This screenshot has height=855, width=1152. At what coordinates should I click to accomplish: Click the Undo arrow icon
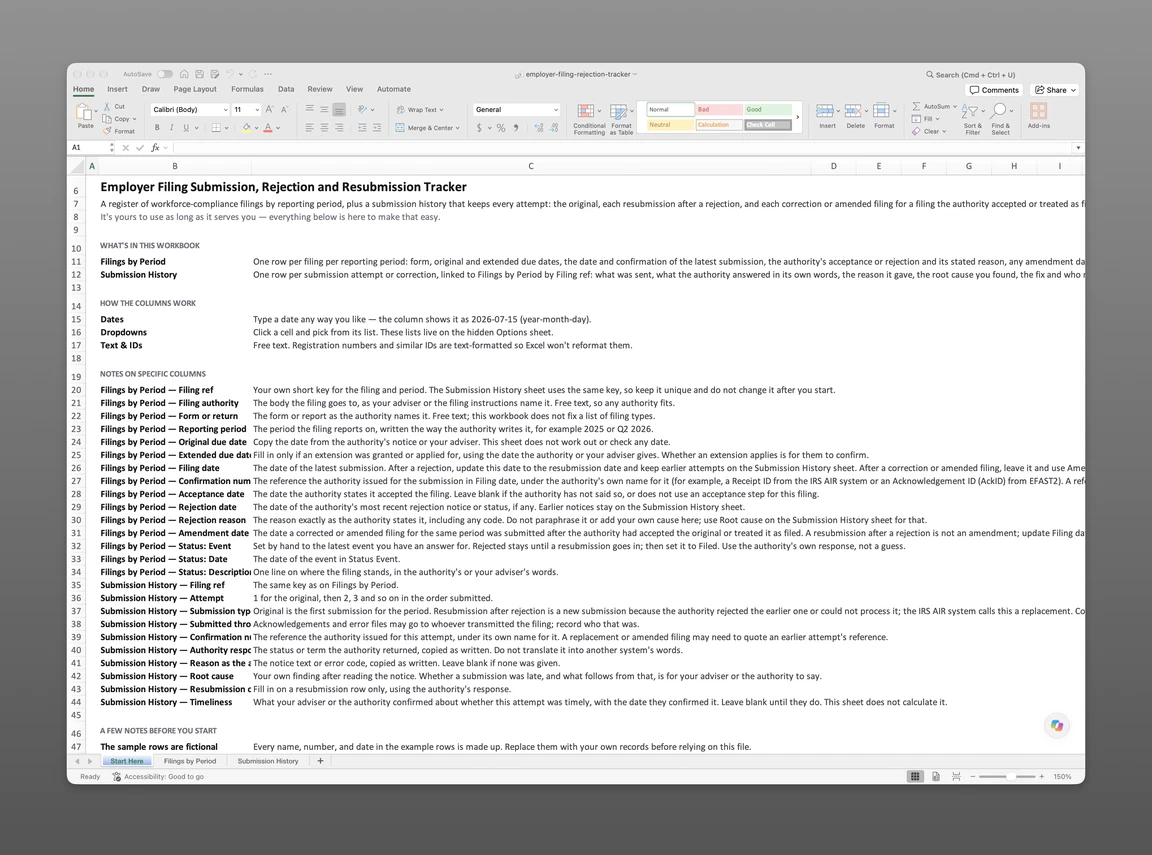(230, 74)
